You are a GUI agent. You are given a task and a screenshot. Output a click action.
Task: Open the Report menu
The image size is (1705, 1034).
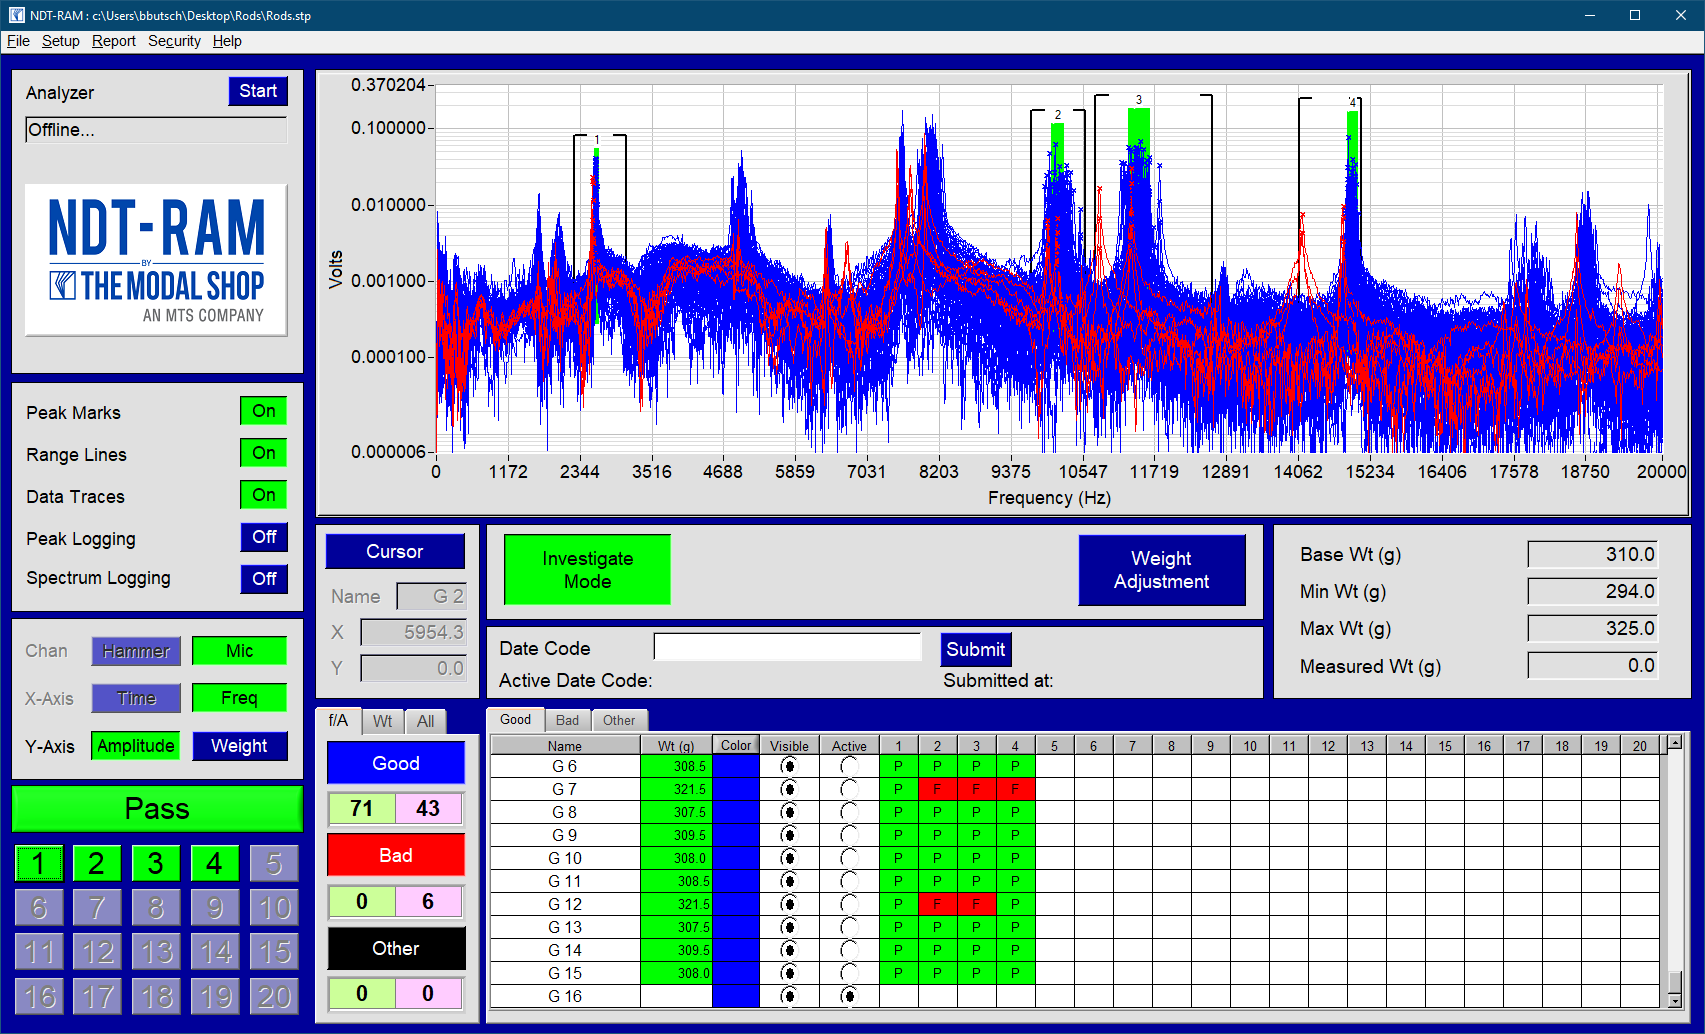click(114, 41)
